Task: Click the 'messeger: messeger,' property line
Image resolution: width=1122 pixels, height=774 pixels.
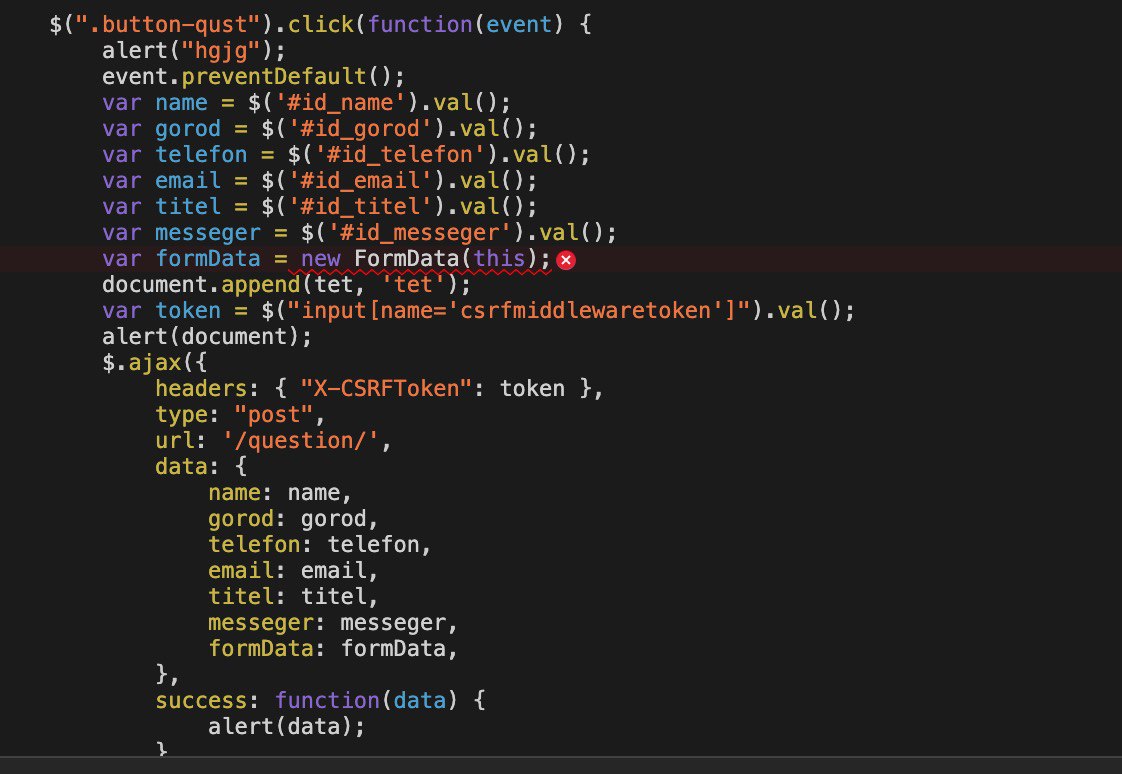Action: 333,623
